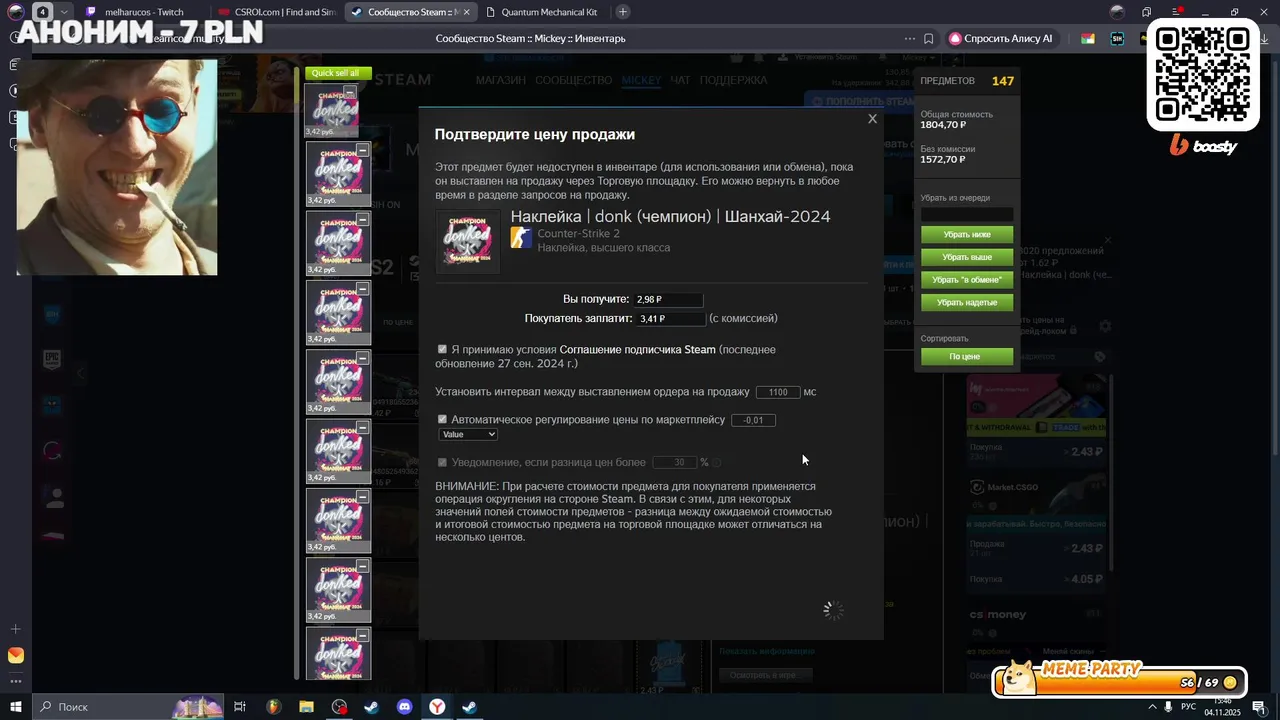
Task: Open 'СООБЩЕСТВО' in Steam navigation
Action: click(574, 80)
